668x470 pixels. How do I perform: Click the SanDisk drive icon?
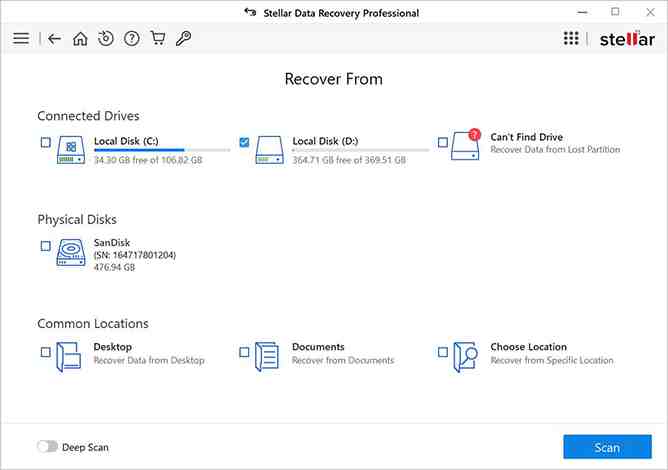pos(71,251)
